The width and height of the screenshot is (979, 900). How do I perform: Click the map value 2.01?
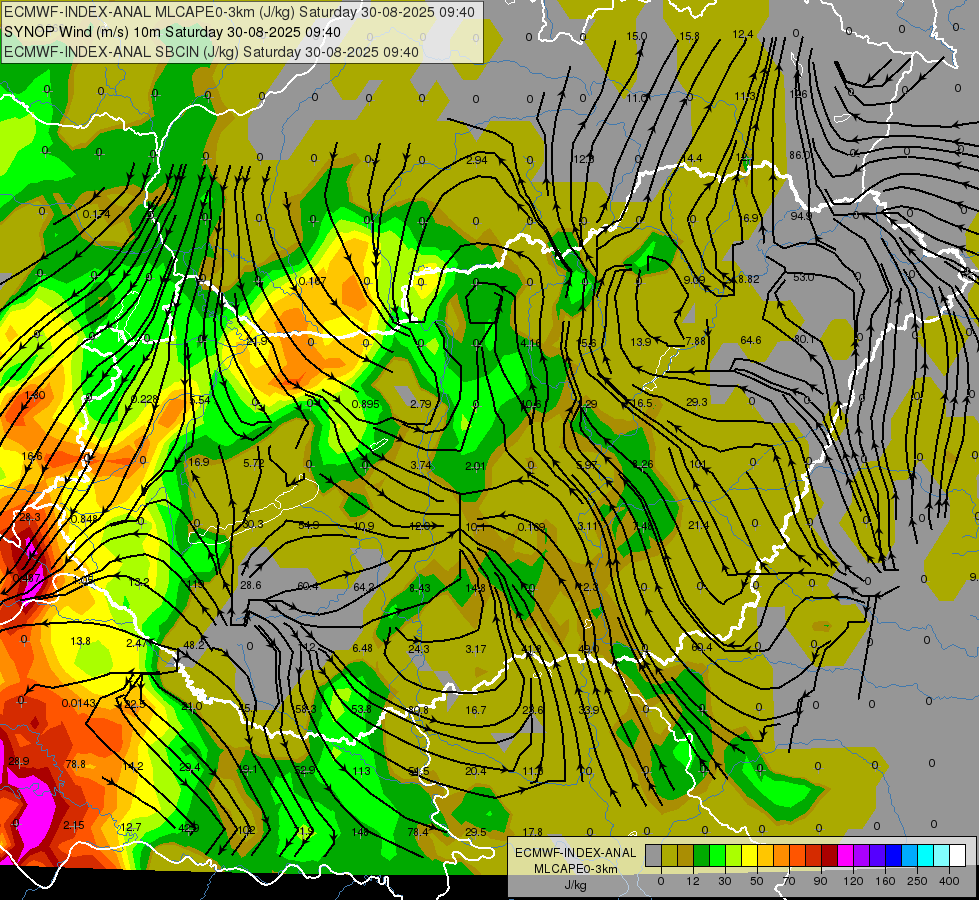475,466
